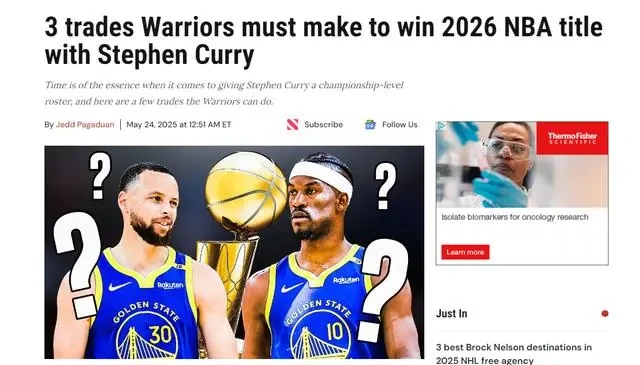Click the Thermo Fisher Scientific logo

572,138
